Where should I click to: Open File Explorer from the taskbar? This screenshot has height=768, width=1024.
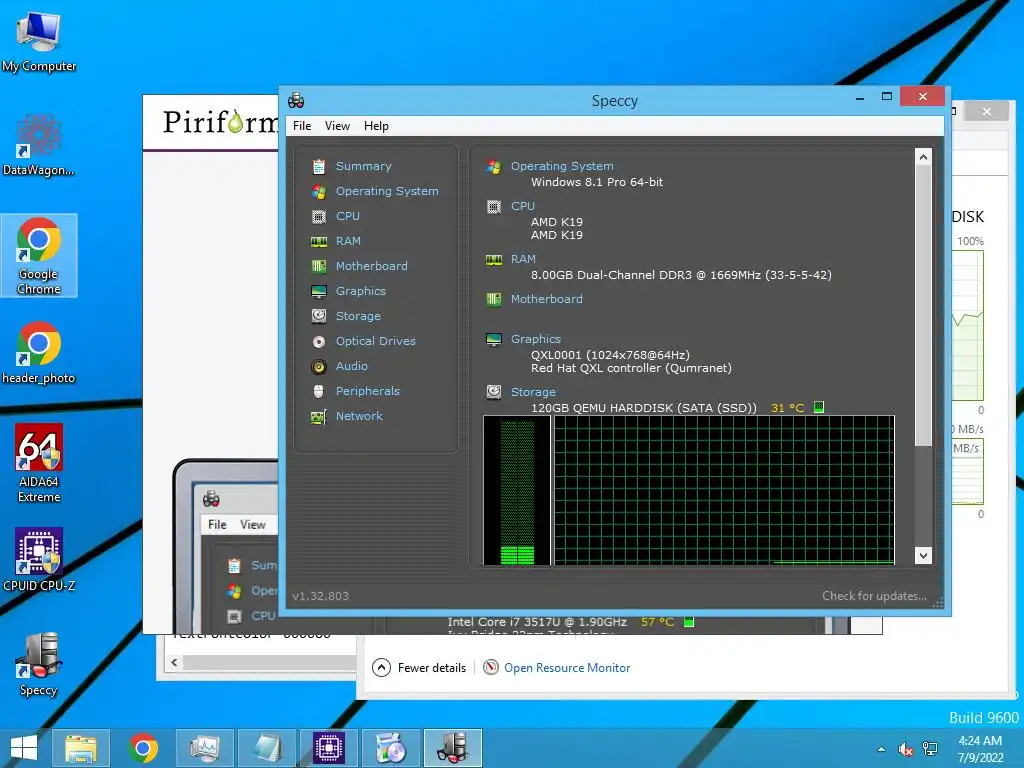pos(80,748)
